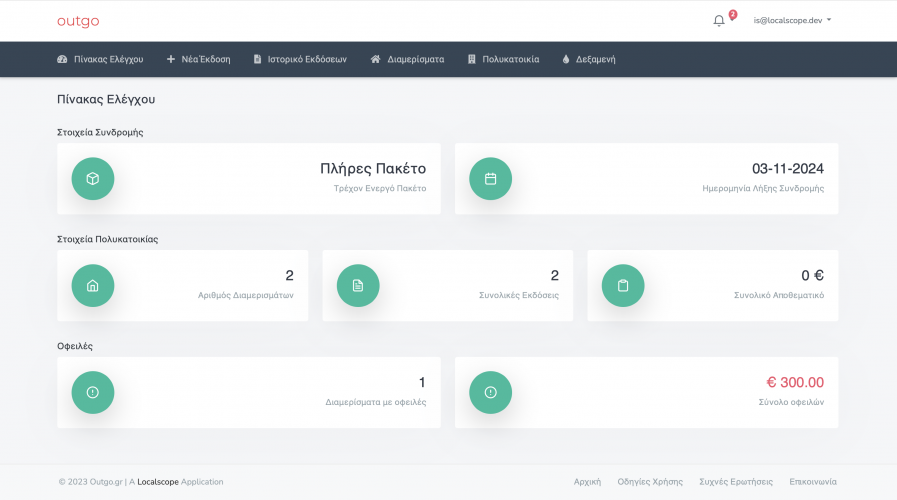Click the Οφειλές section heading
This screenshot has height=500, width=897.
pyautogui.click(x=75, y=346)
